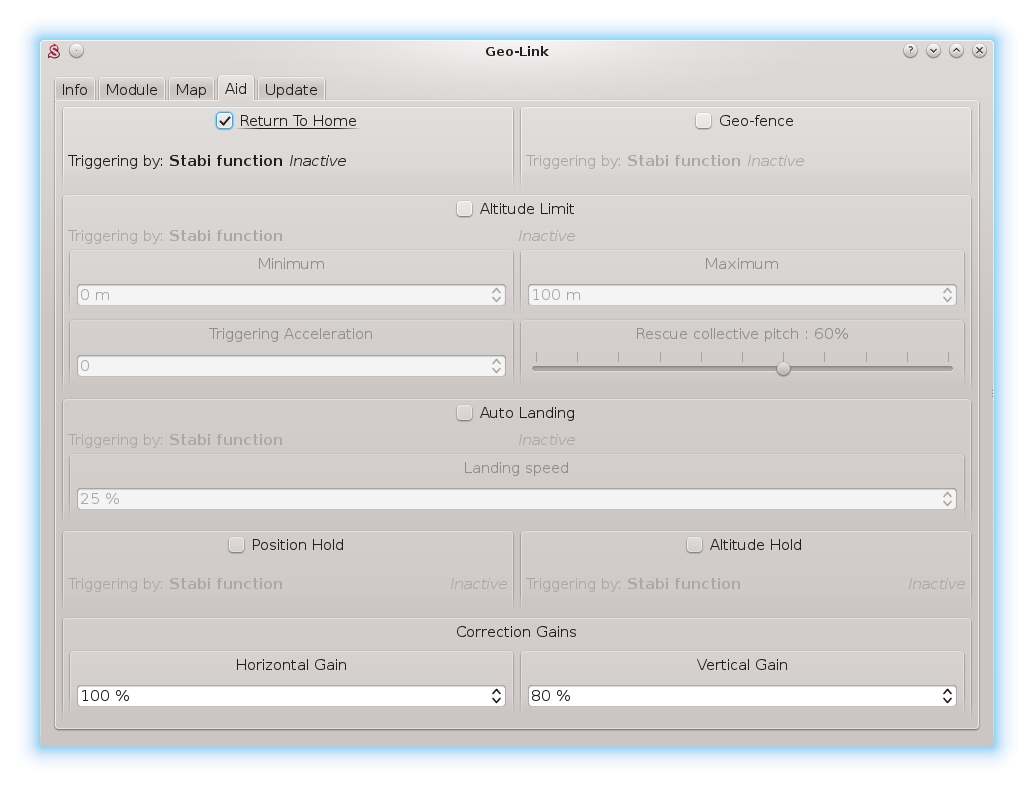This screenshot has height=787, width=1034.
Task: Open the Module tab
Action: coord(132,90)
